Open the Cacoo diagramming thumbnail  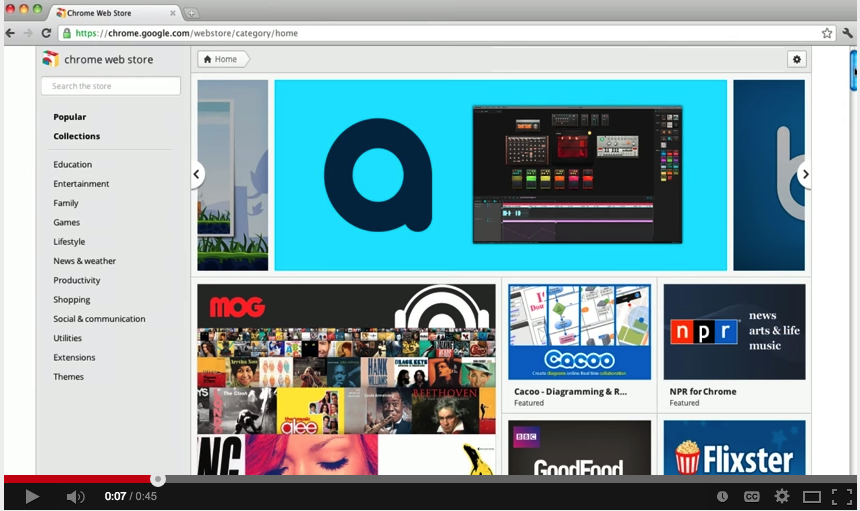pyautogui.click(x=579, y=332)
